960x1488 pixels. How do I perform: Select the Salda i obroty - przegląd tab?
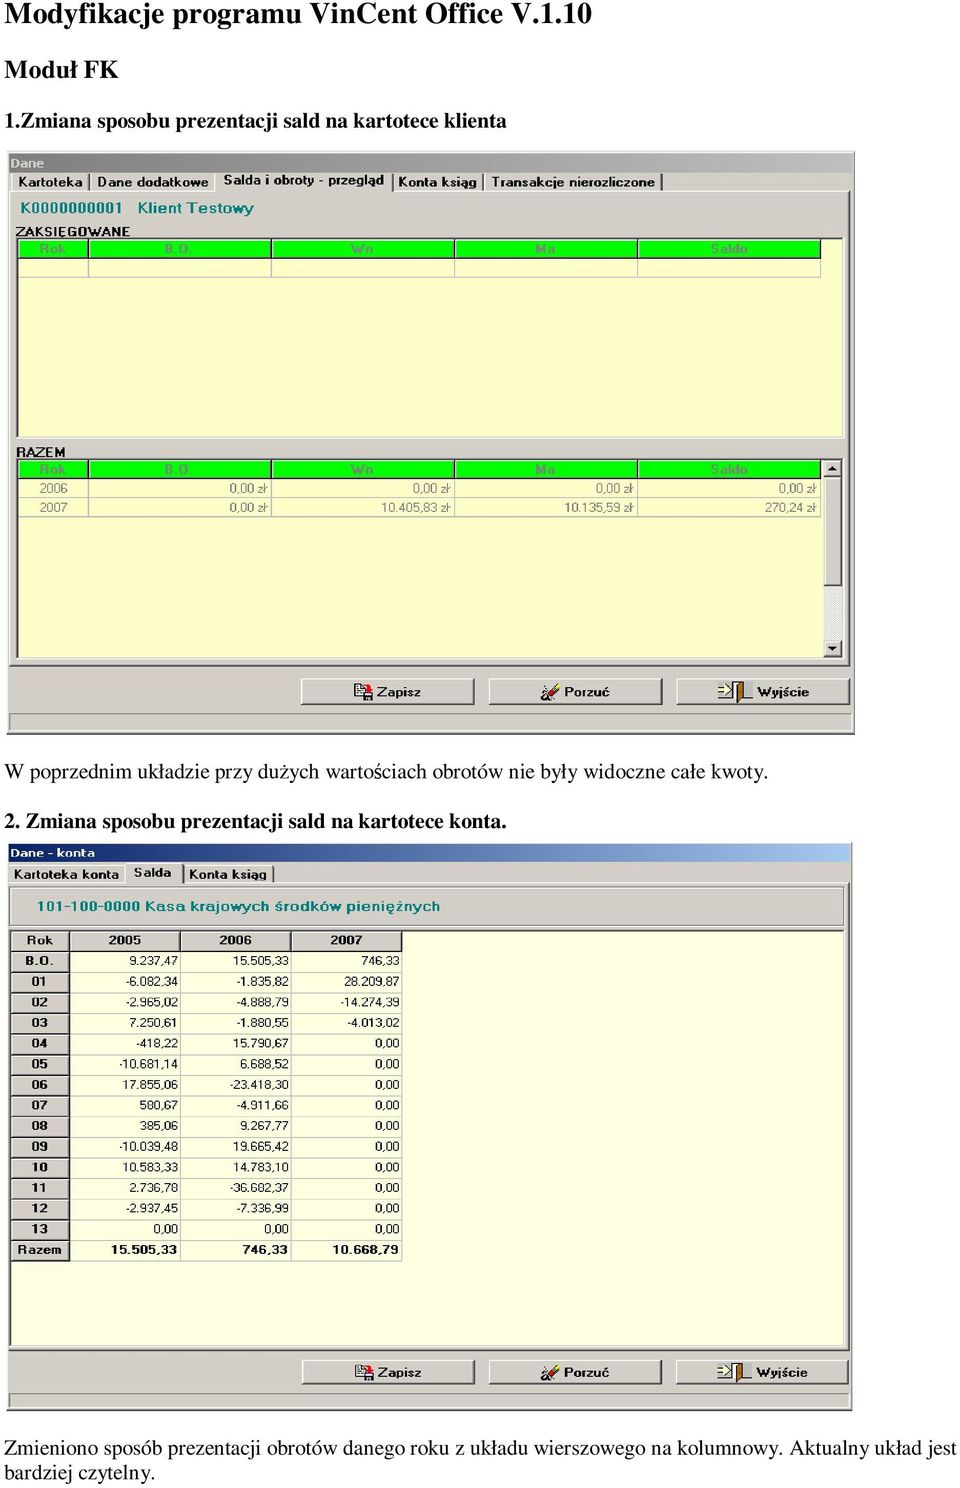tap(303, 180)
